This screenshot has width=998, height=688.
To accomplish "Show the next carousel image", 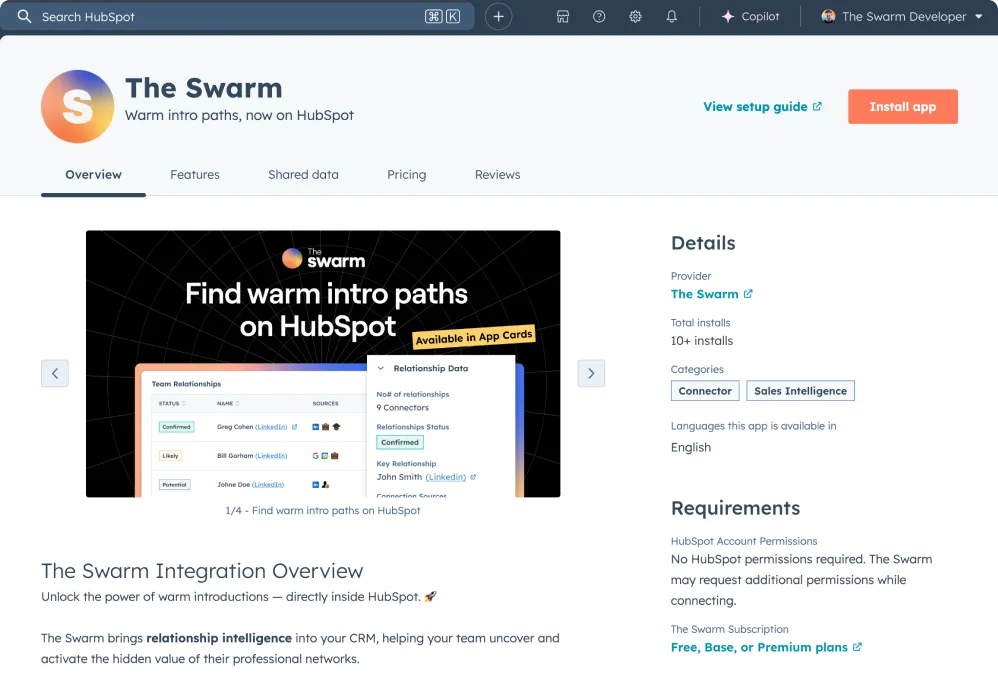I will tap(591, 374).
